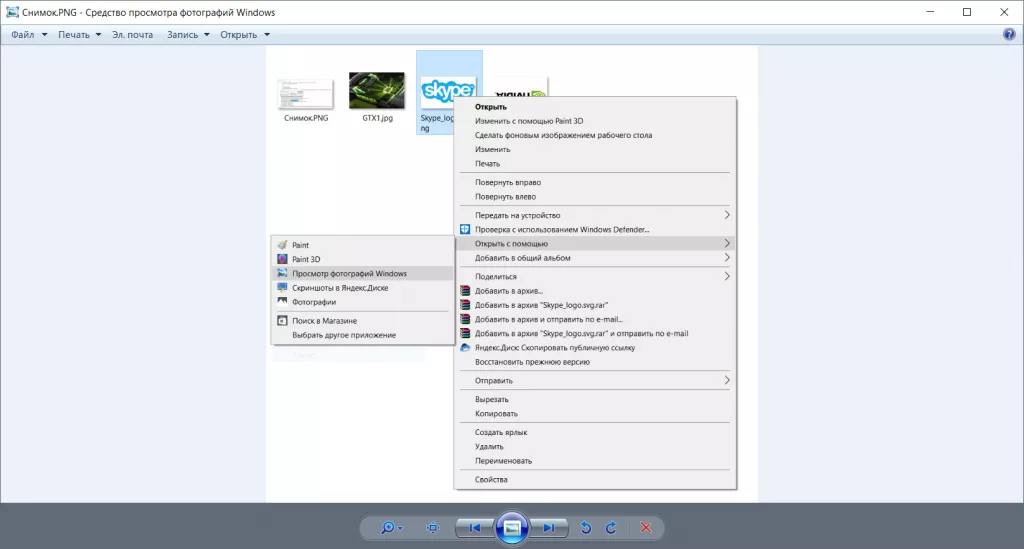This screenshot has width=1024, height=549.
Task: Open the help question mark icon
Action: tap(1009, 35)
